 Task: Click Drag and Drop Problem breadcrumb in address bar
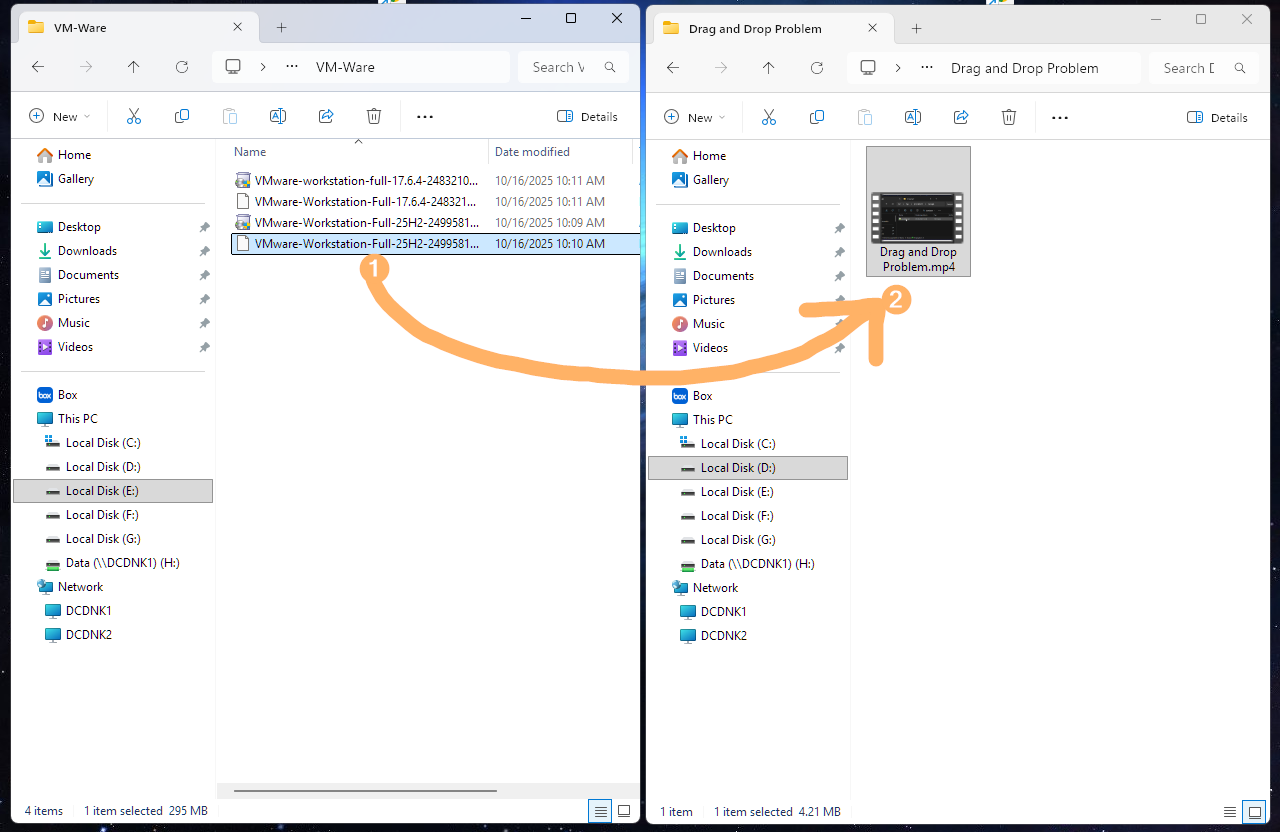pyautogui.click(x=1024, y=68)
